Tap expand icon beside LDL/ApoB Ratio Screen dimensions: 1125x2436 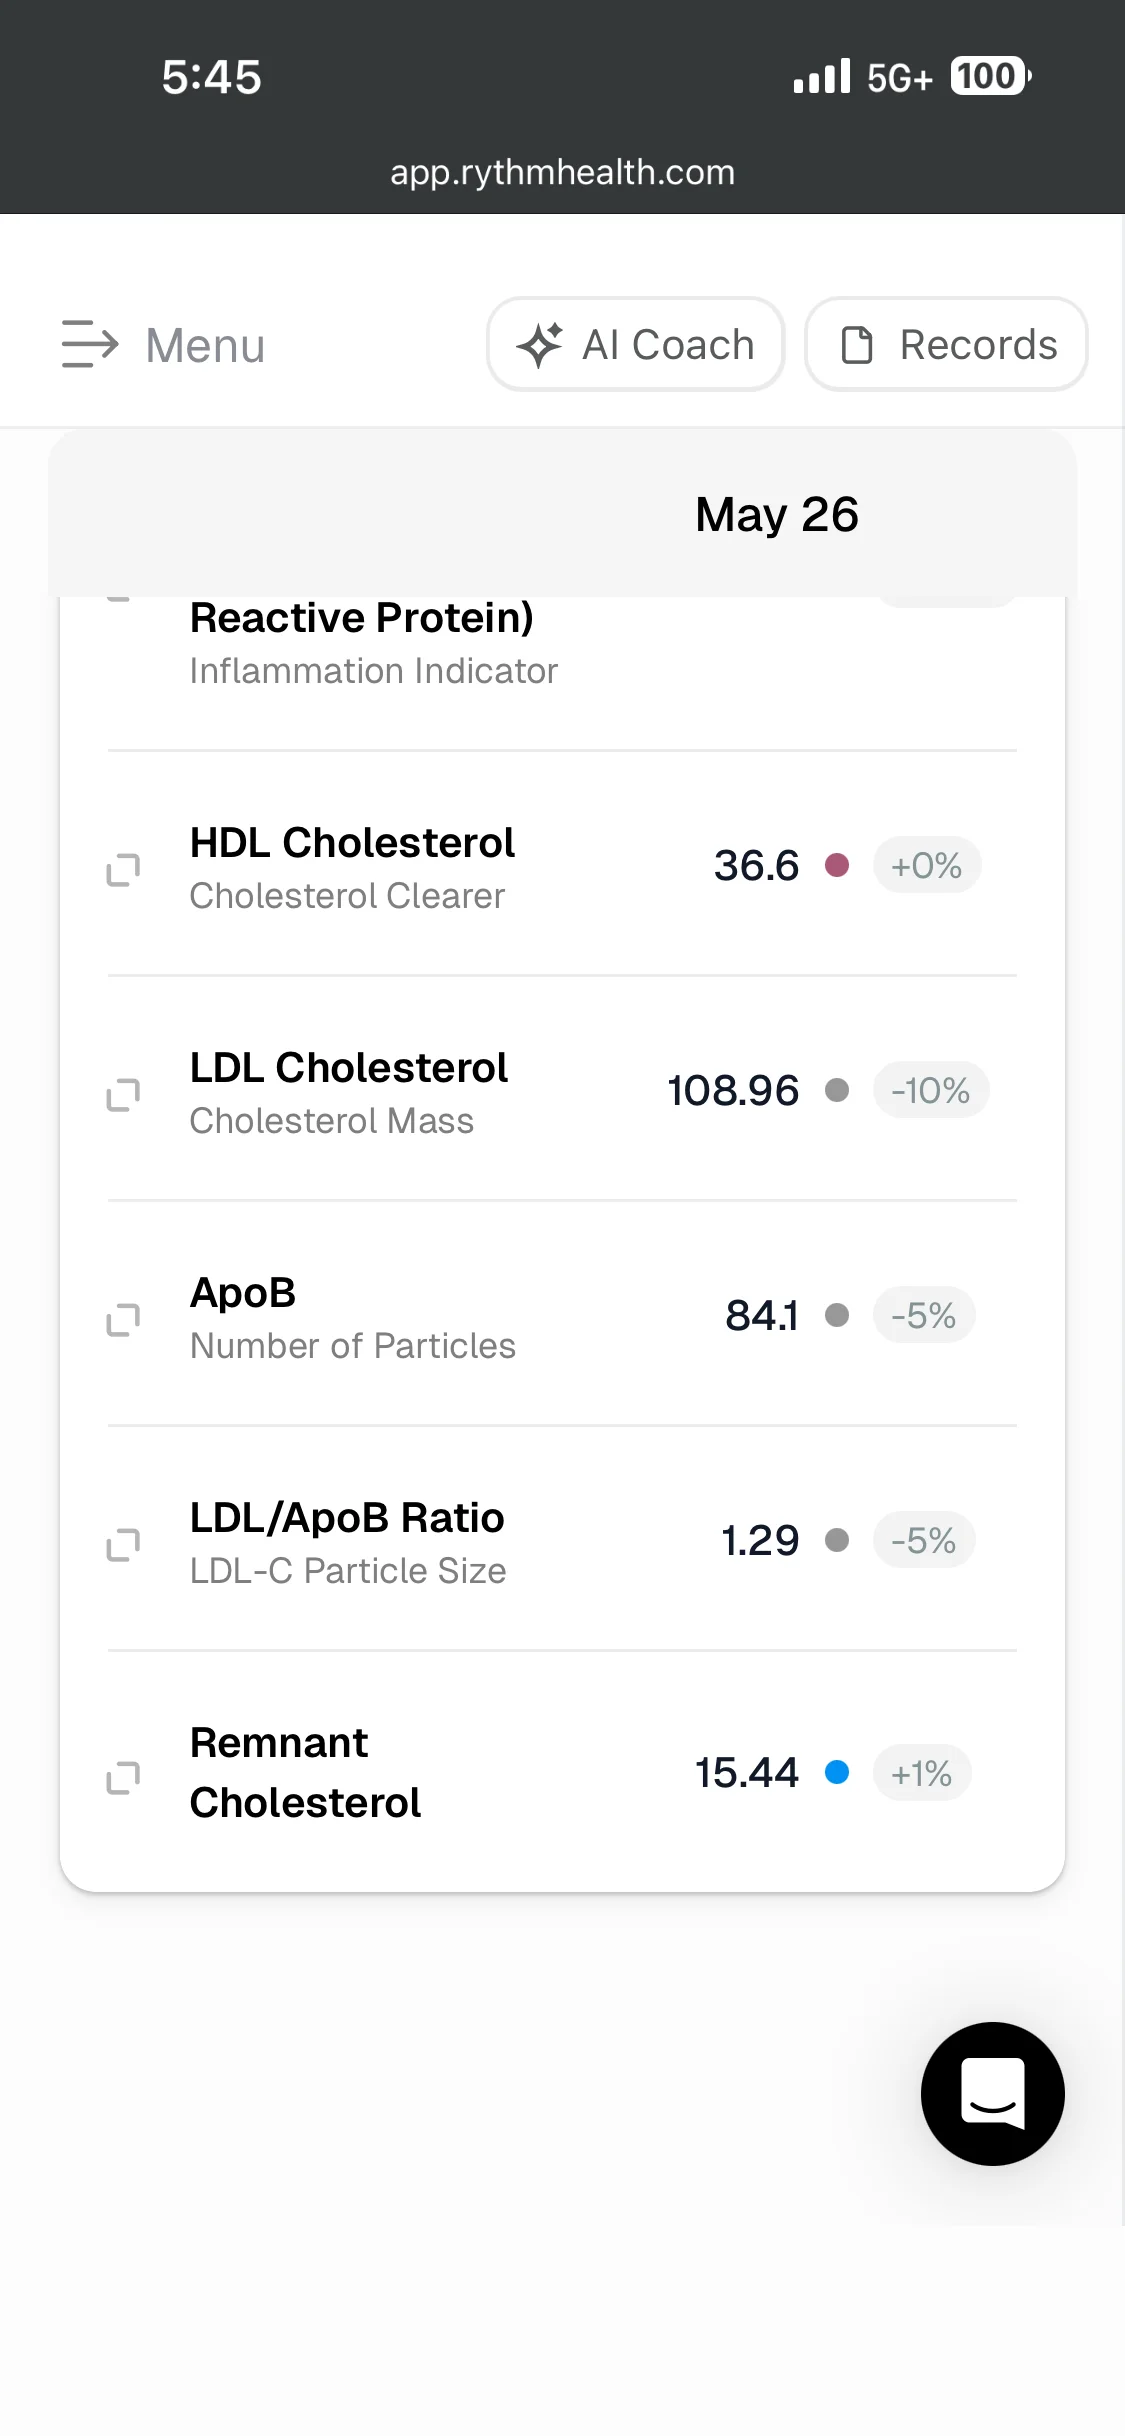point(123,1545)
